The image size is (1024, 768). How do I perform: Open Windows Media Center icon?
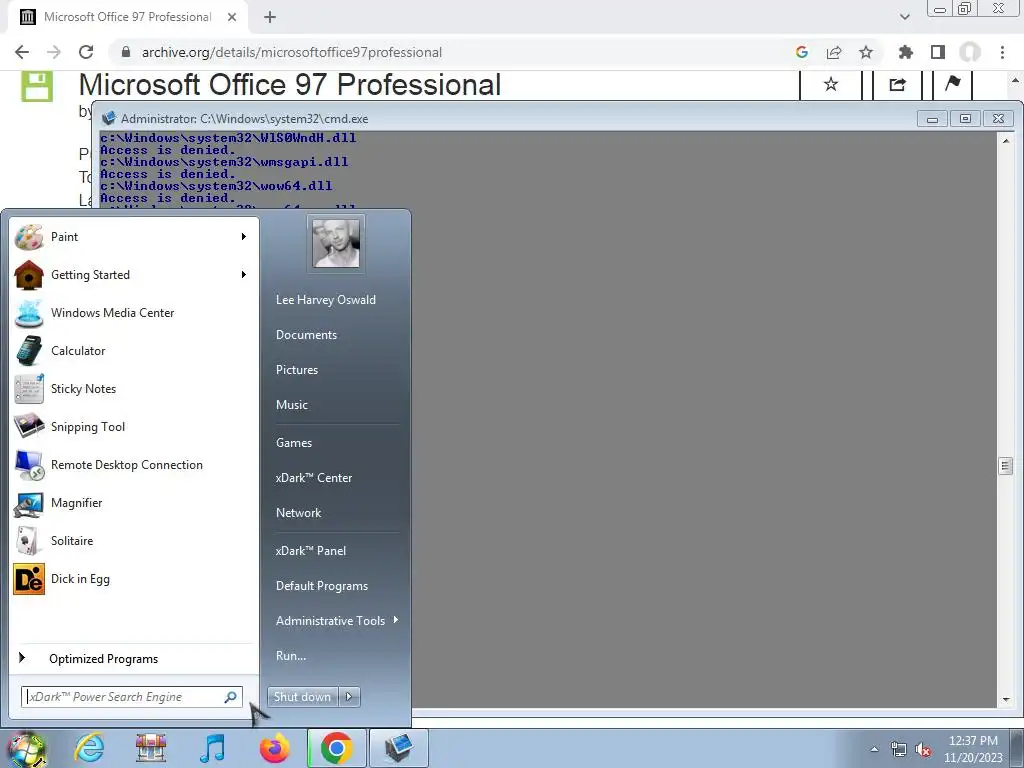(29, 313)
